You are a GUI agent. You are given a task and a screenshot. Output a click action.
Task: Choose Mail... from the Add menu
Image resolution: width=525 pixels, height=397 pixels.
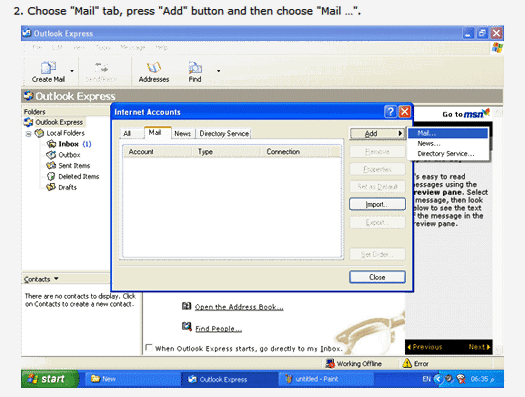[x=448, y=133]
